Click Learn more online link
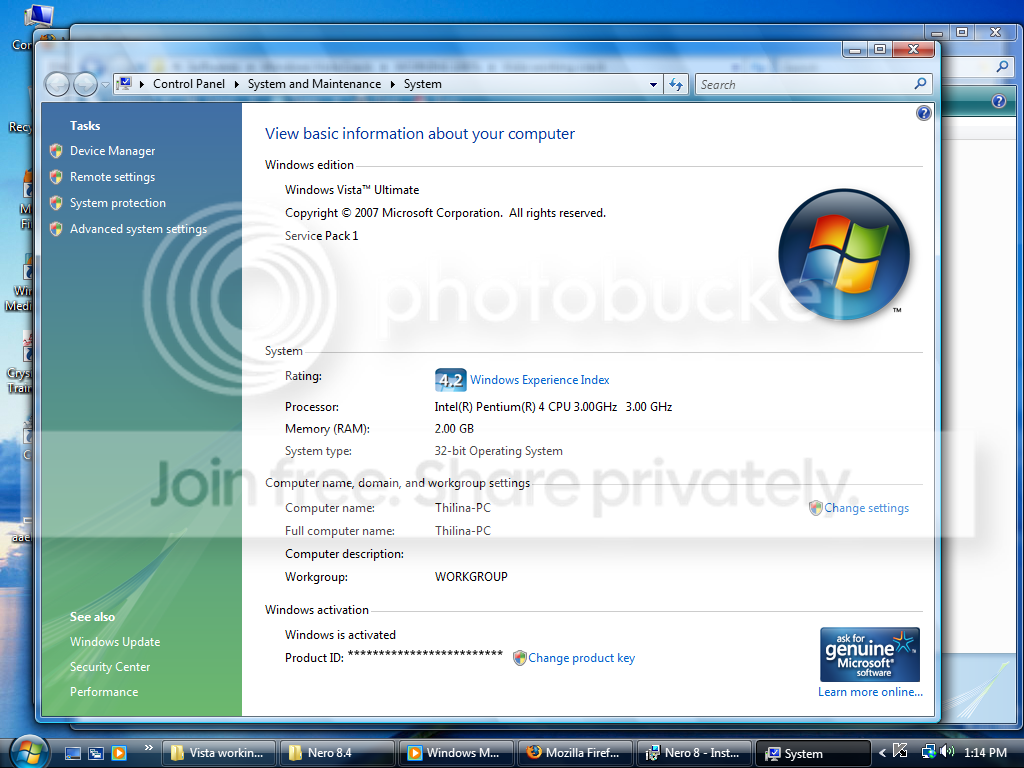Viewport: 1024px width, 768px height. [x=870, y=692]
